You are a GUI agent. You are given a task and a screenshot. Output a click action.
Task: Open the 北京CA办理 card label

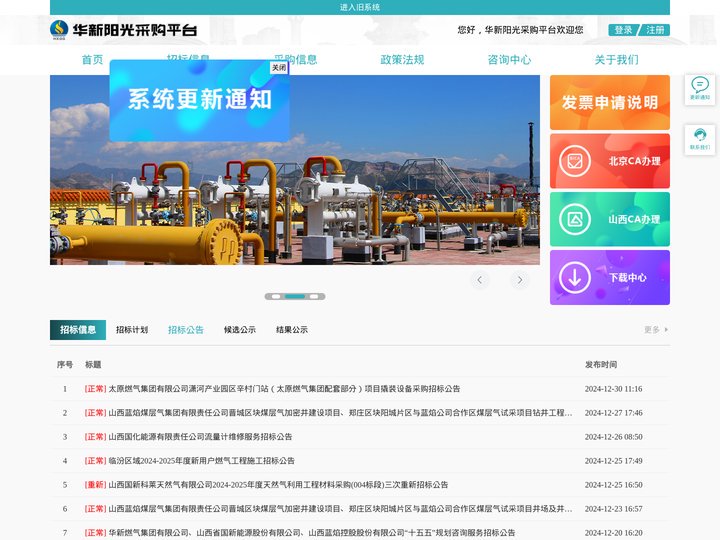pos(635,161)
